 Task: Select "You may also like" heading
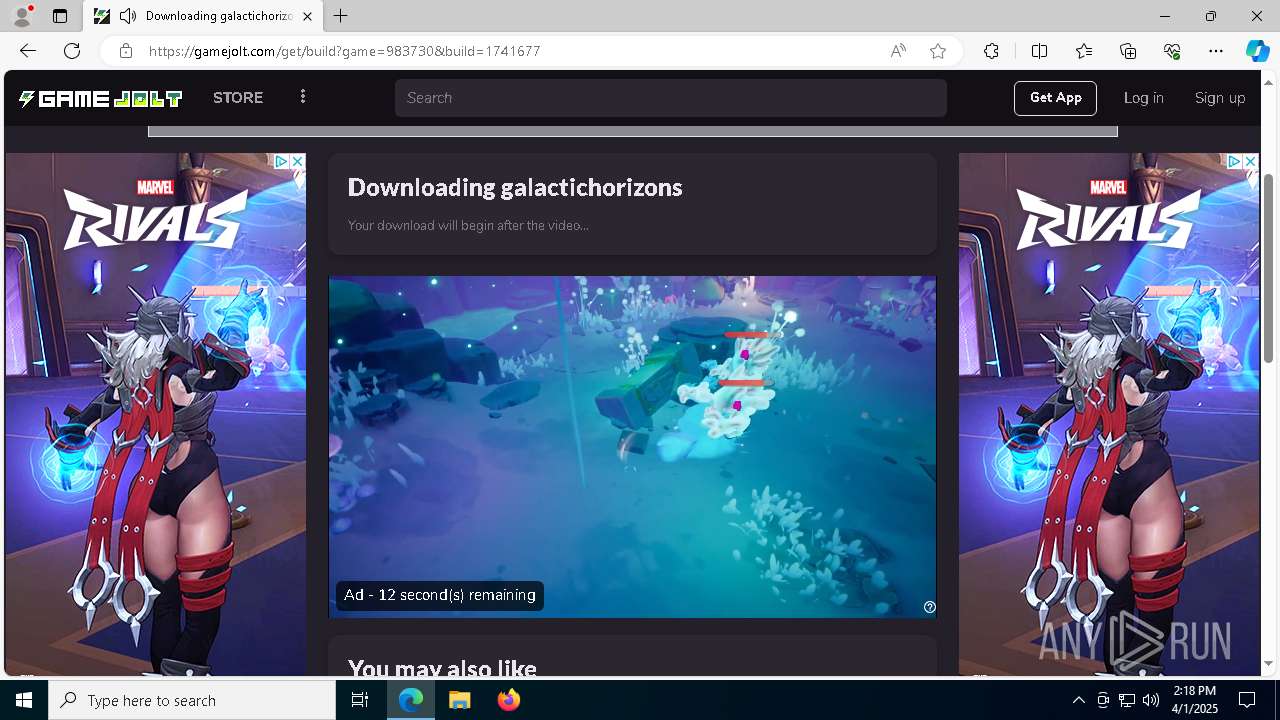(x=442, y=668)
